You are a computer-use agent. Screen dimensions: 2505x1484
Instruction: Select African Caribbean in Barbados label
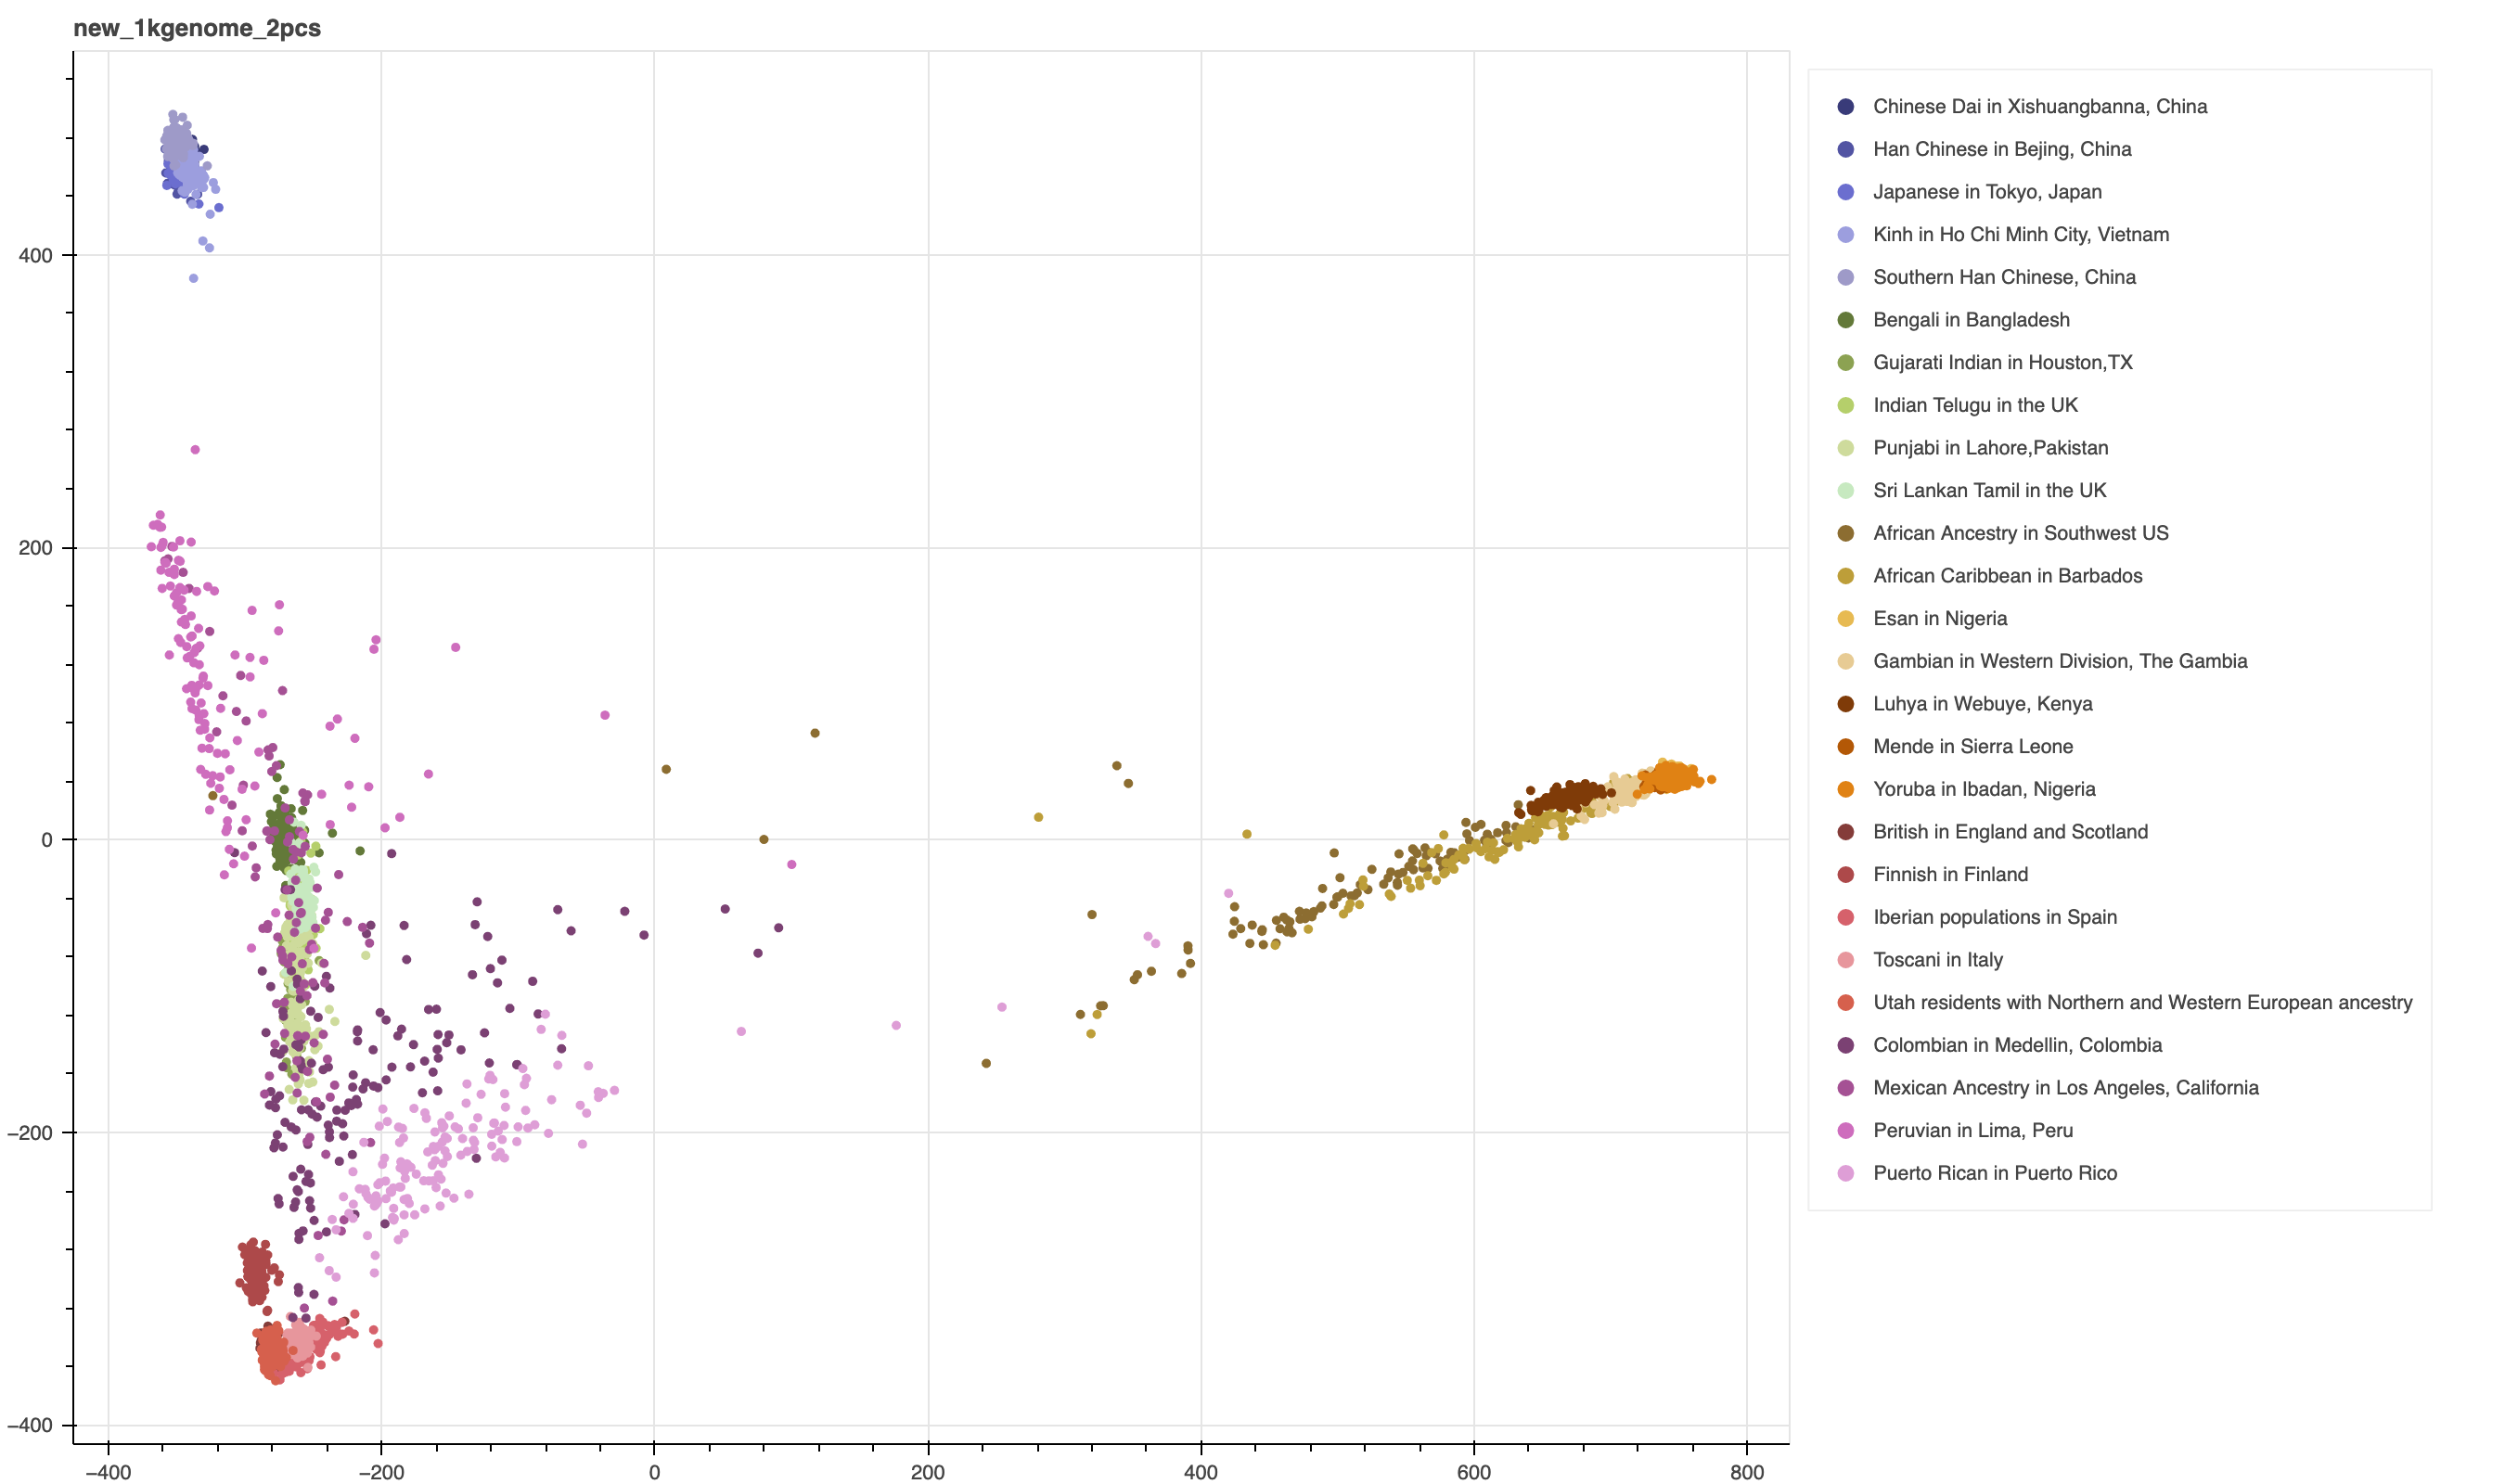[2007, 576]
